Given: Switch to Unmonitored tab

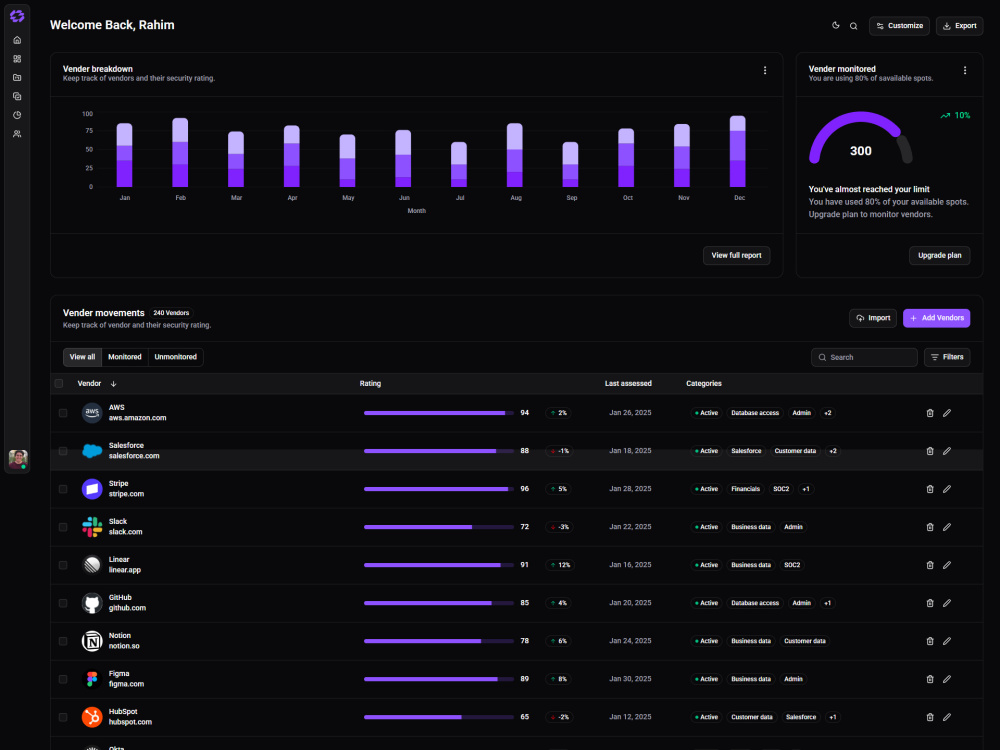Looking at the screenshot, I should (175, 357).
